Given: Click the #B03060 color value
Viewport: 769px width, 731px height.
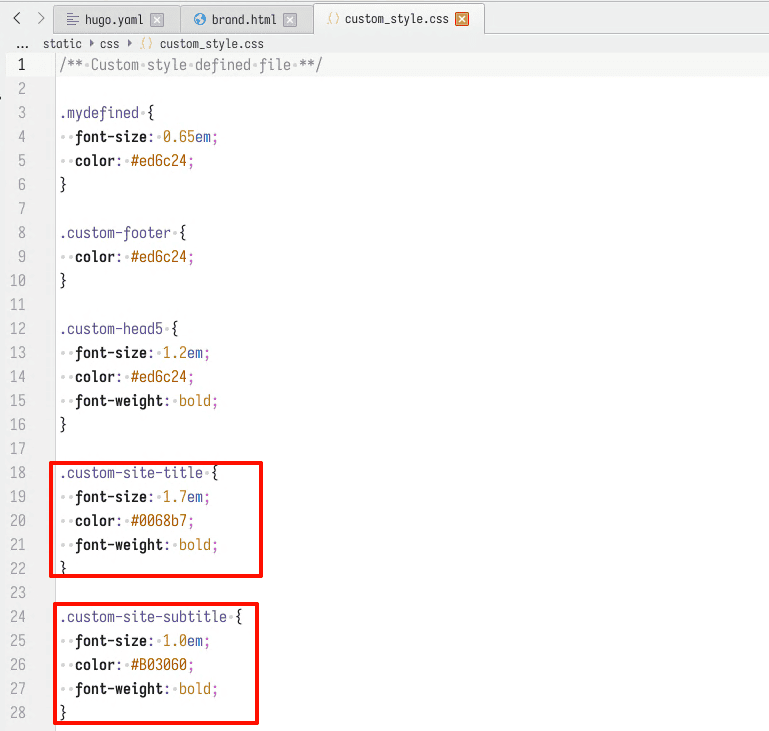Looking at the screenshot, I should (162, 665).
